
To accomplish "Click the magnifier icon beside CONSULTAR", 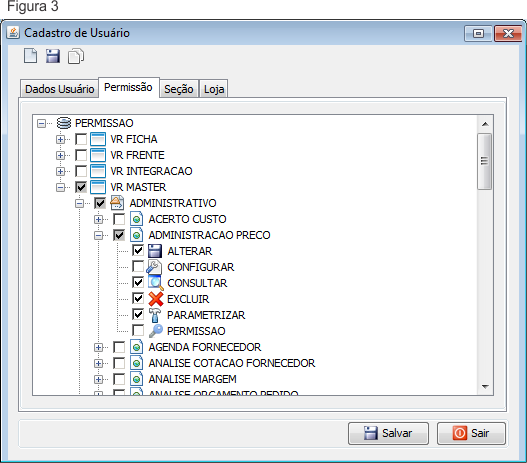I will click(x=156, y=283).
